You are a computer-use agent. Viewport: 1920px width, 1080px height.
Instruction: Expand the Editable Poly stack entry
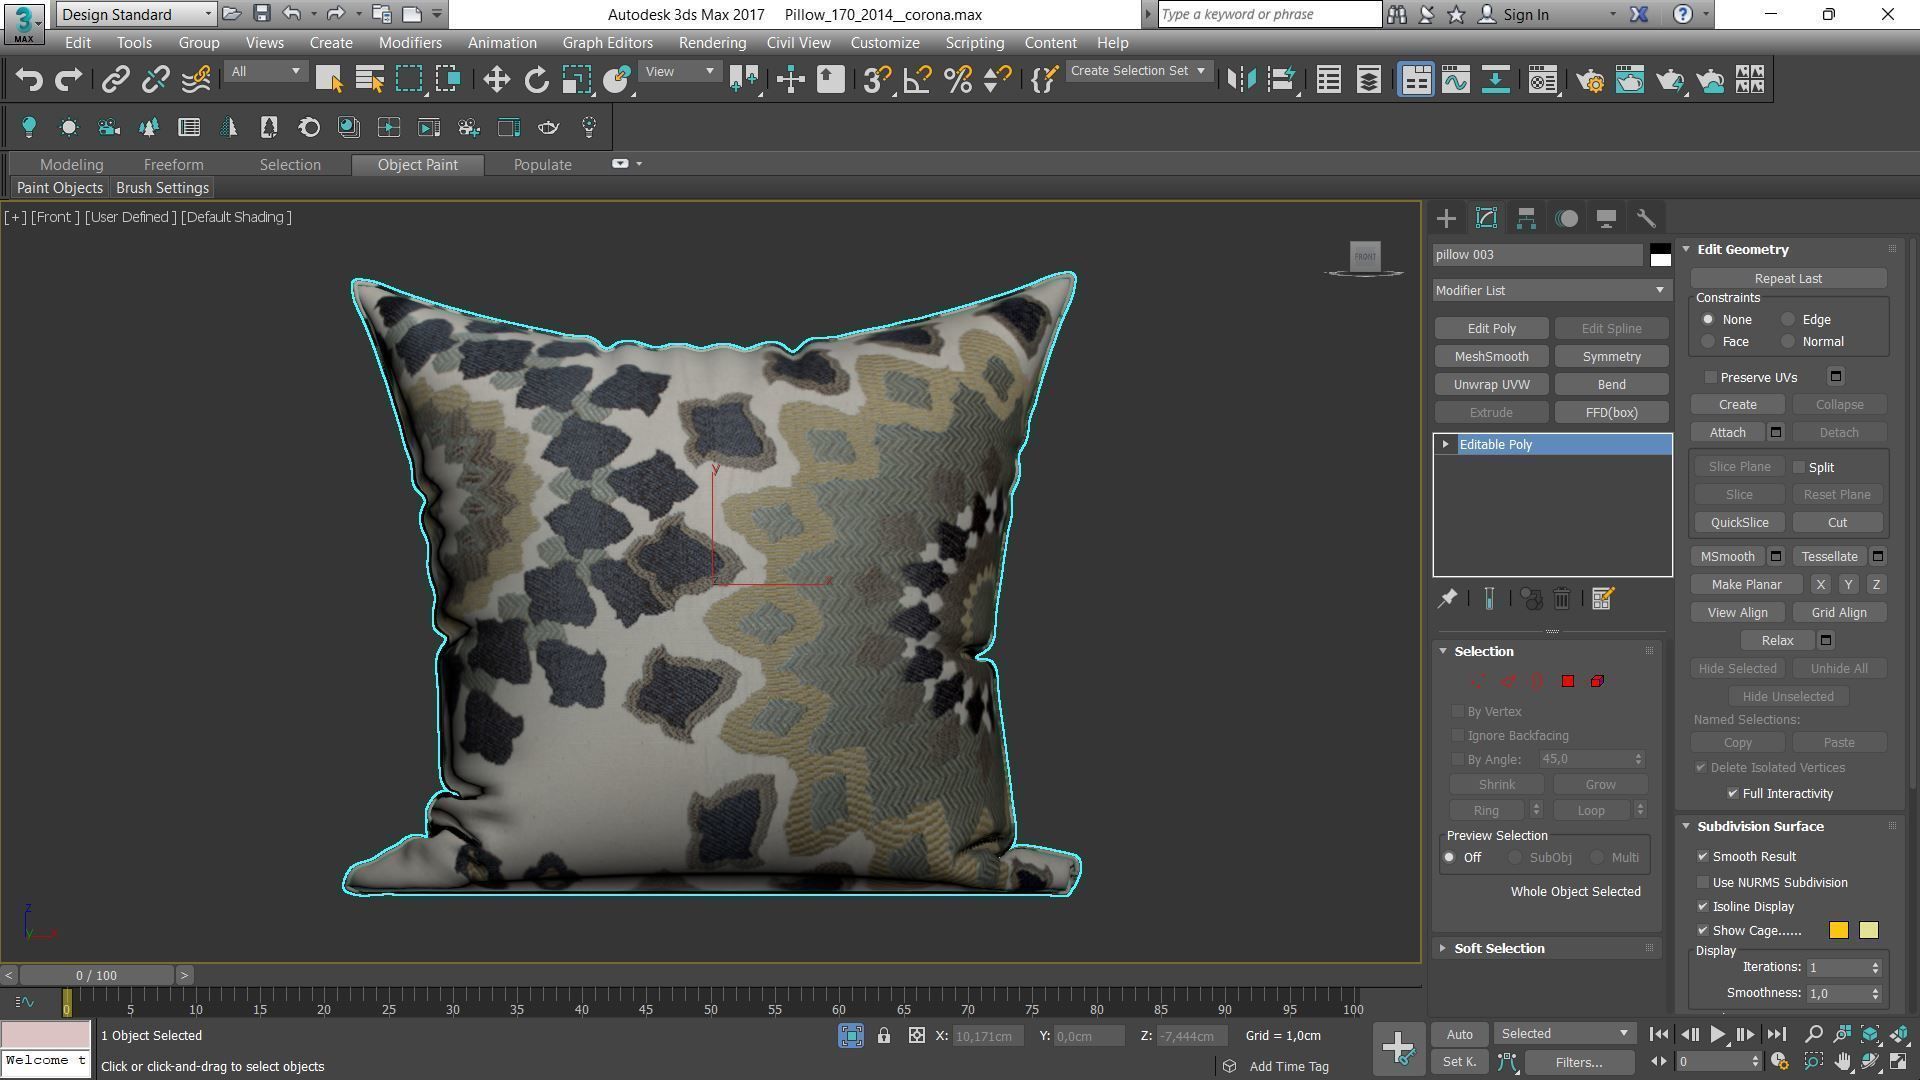(1445, 444)
